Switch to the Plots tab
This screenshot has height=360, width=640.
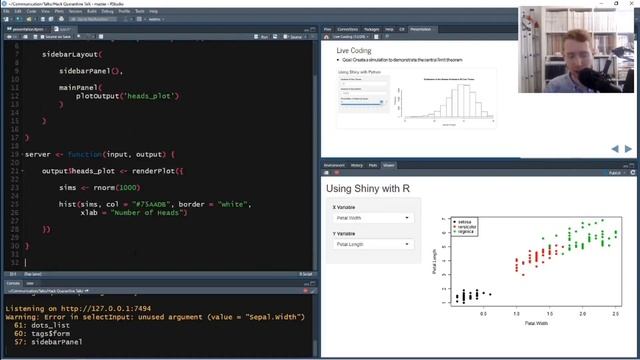click(373, 165)
